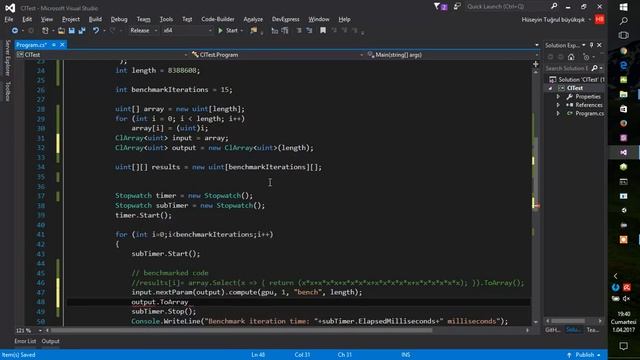Click the Quick Launch magnifier icon
The height and width of the screenshot is (360, 640).
point(554,7)
